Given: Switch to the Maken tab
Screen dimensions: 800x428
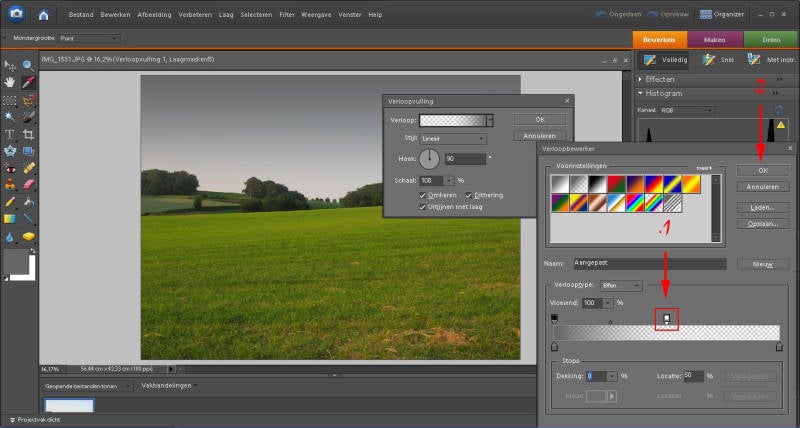Looking at the screenshot, I should [714, 40].
